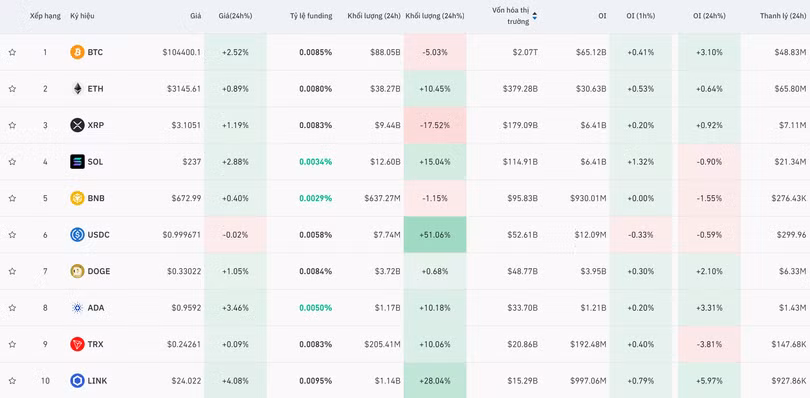The width and height of the screenshot is (810, 398).
Task: Click the Solana SOL coin icon
Action: 77,162
